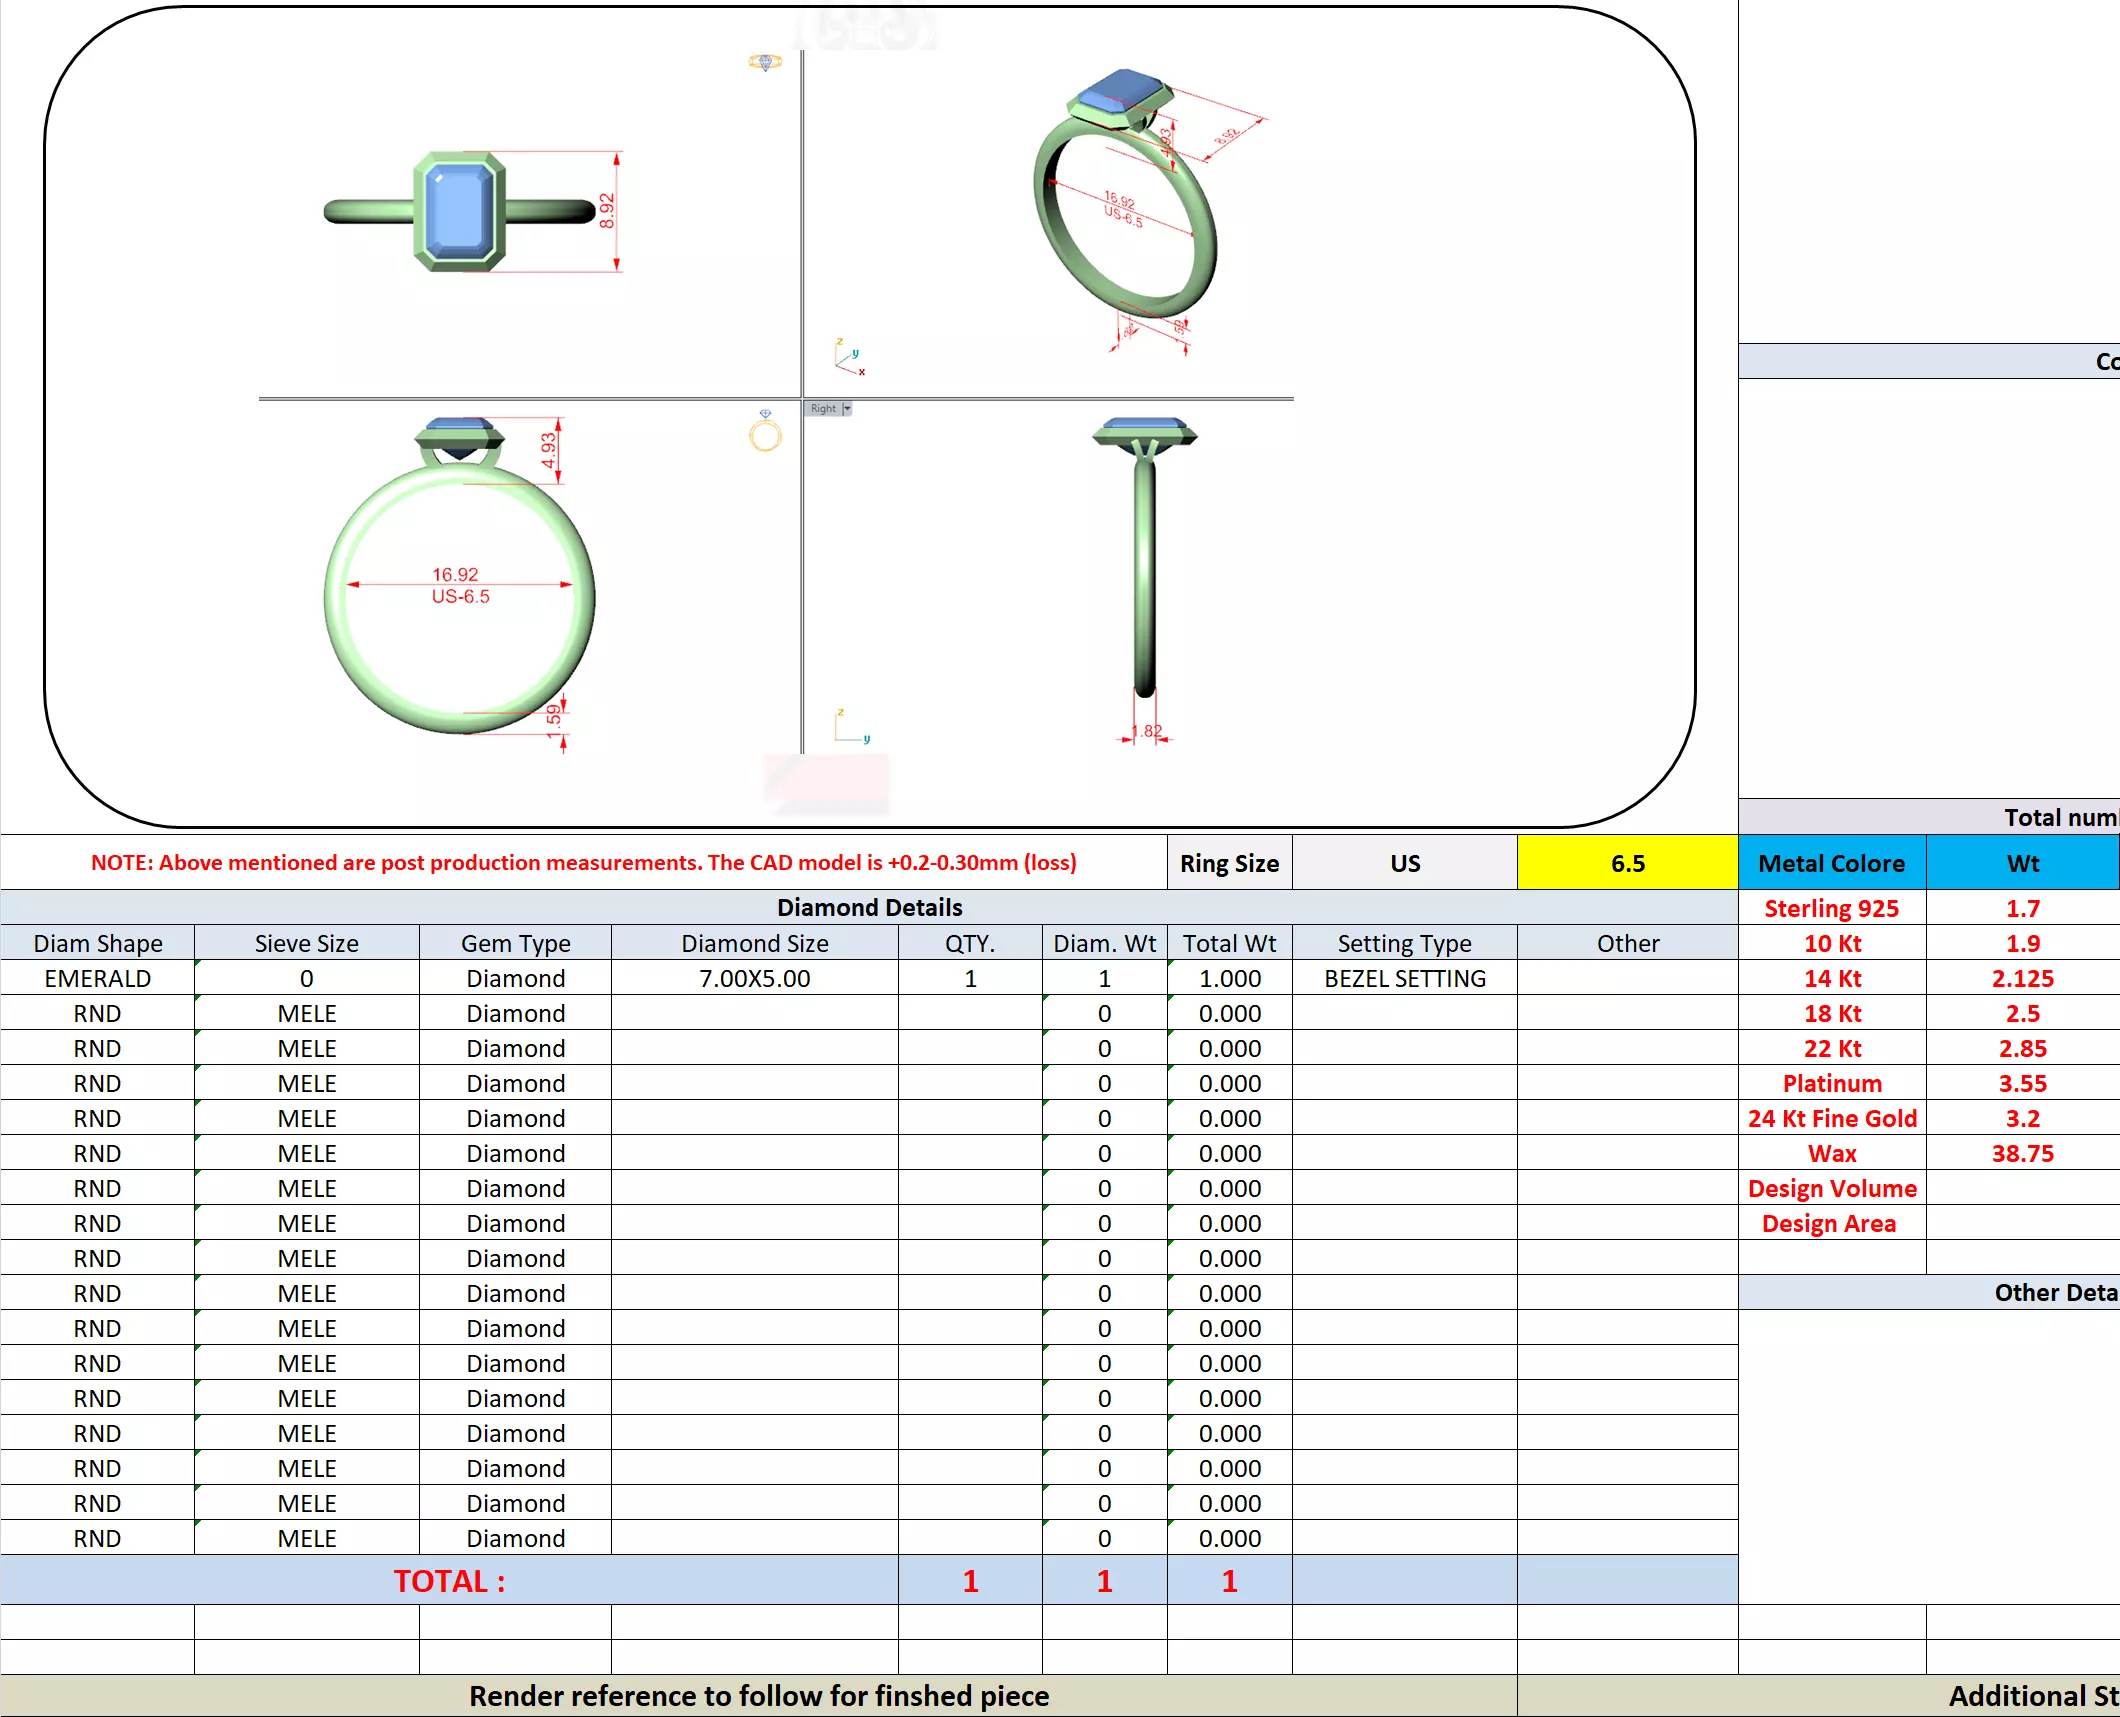Select the 7.00X5.00 diamond size cell
The width and height of the screenshot is (2120, 1717).
point(754,978)
